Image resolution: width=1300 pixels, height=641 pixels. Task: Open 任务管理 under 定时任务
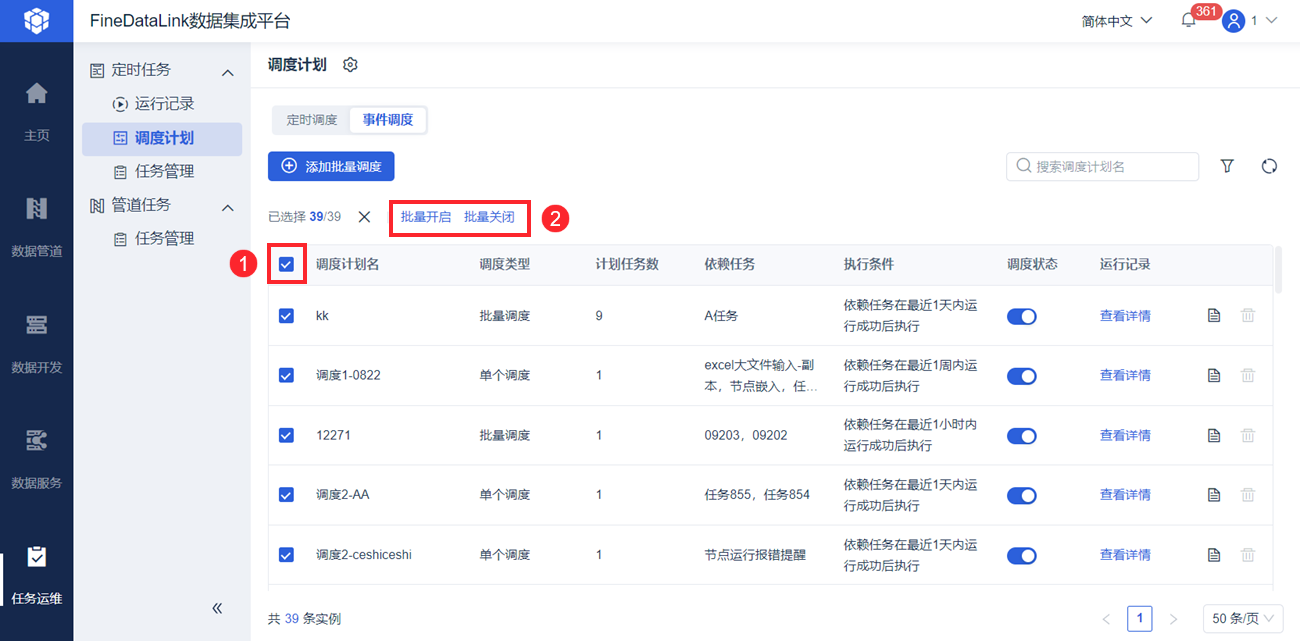tap(162, 172)
